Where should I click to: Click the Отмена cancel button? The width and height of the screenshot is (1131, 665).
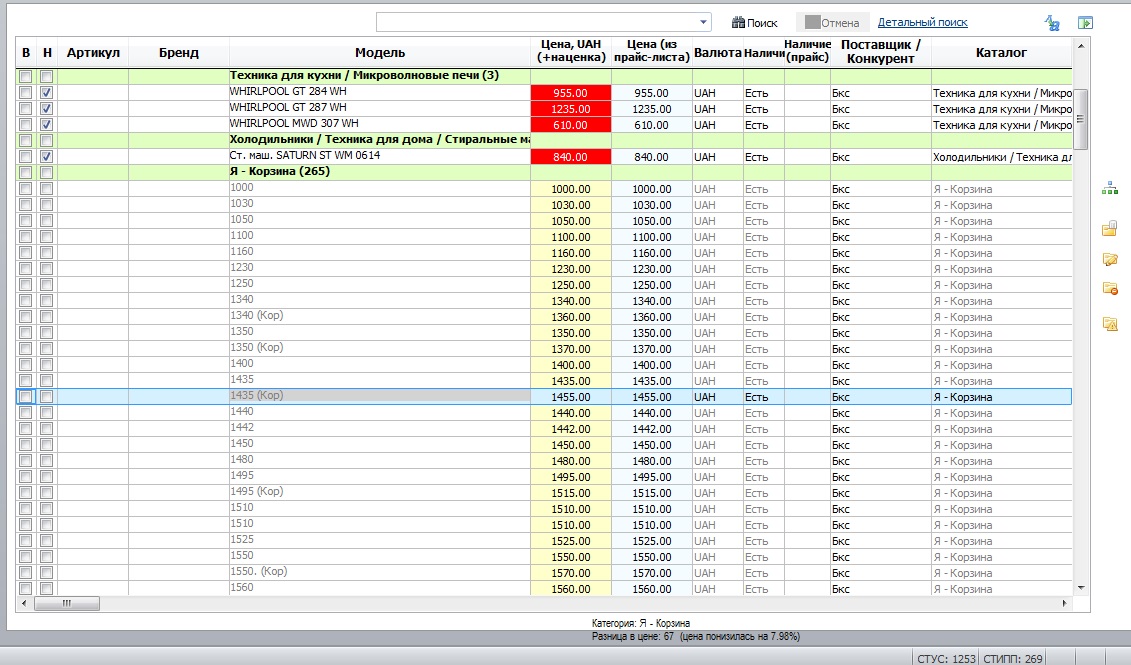click(x=832, y=22)
